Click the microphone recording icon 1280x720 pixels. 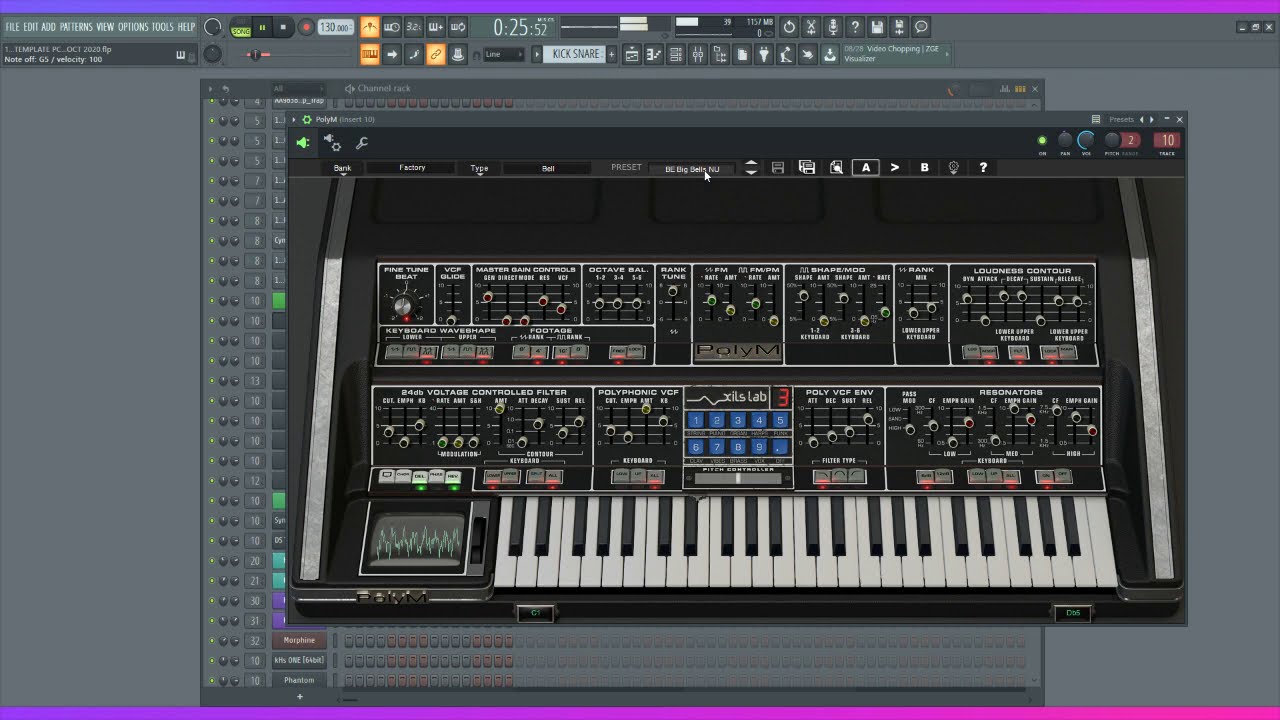pos(833,27)
